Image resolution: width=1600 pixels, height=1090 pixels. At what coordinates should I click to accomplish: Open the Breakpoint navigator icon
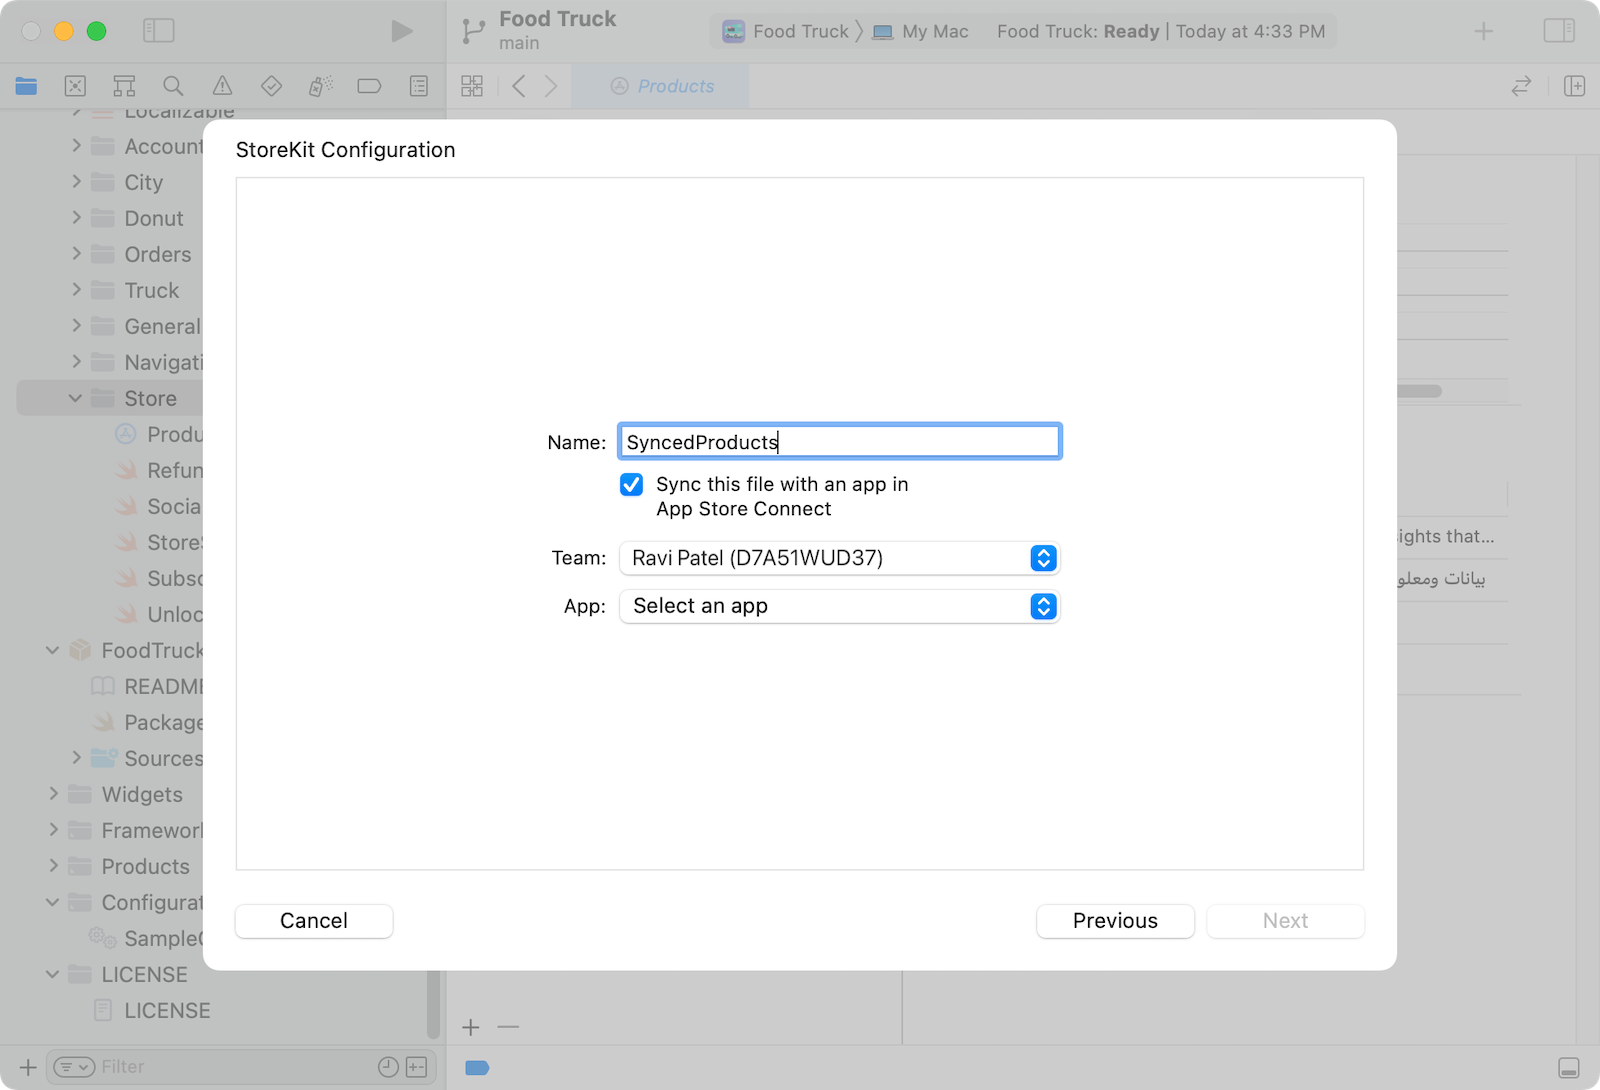pos(369,86)
